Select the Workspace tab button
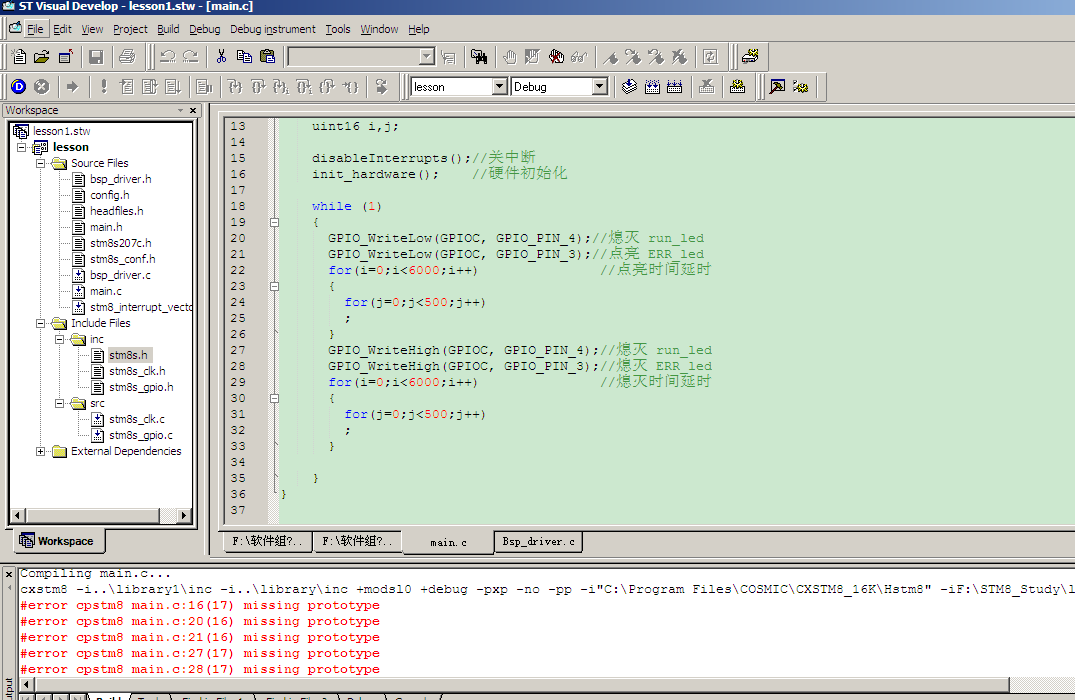This screenshot has width=1075, height=700. pos(58,541)
